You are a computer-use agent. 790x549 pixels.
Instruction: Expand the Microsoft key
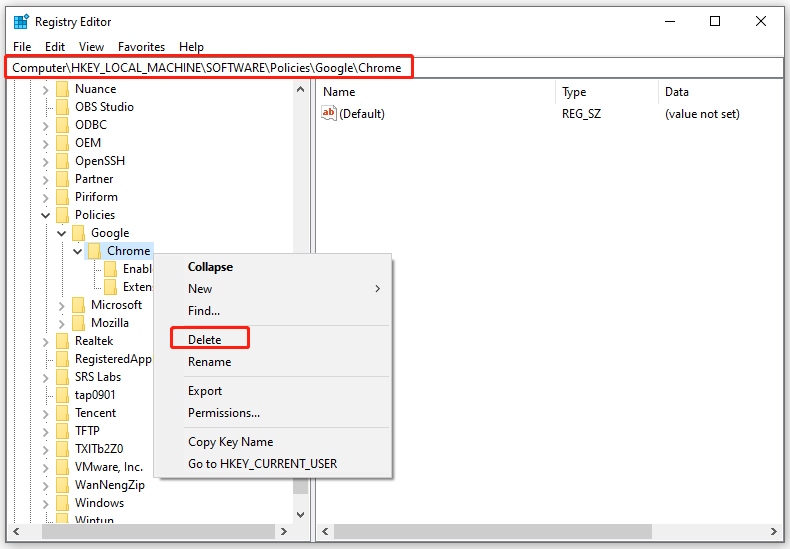[61, 306]
